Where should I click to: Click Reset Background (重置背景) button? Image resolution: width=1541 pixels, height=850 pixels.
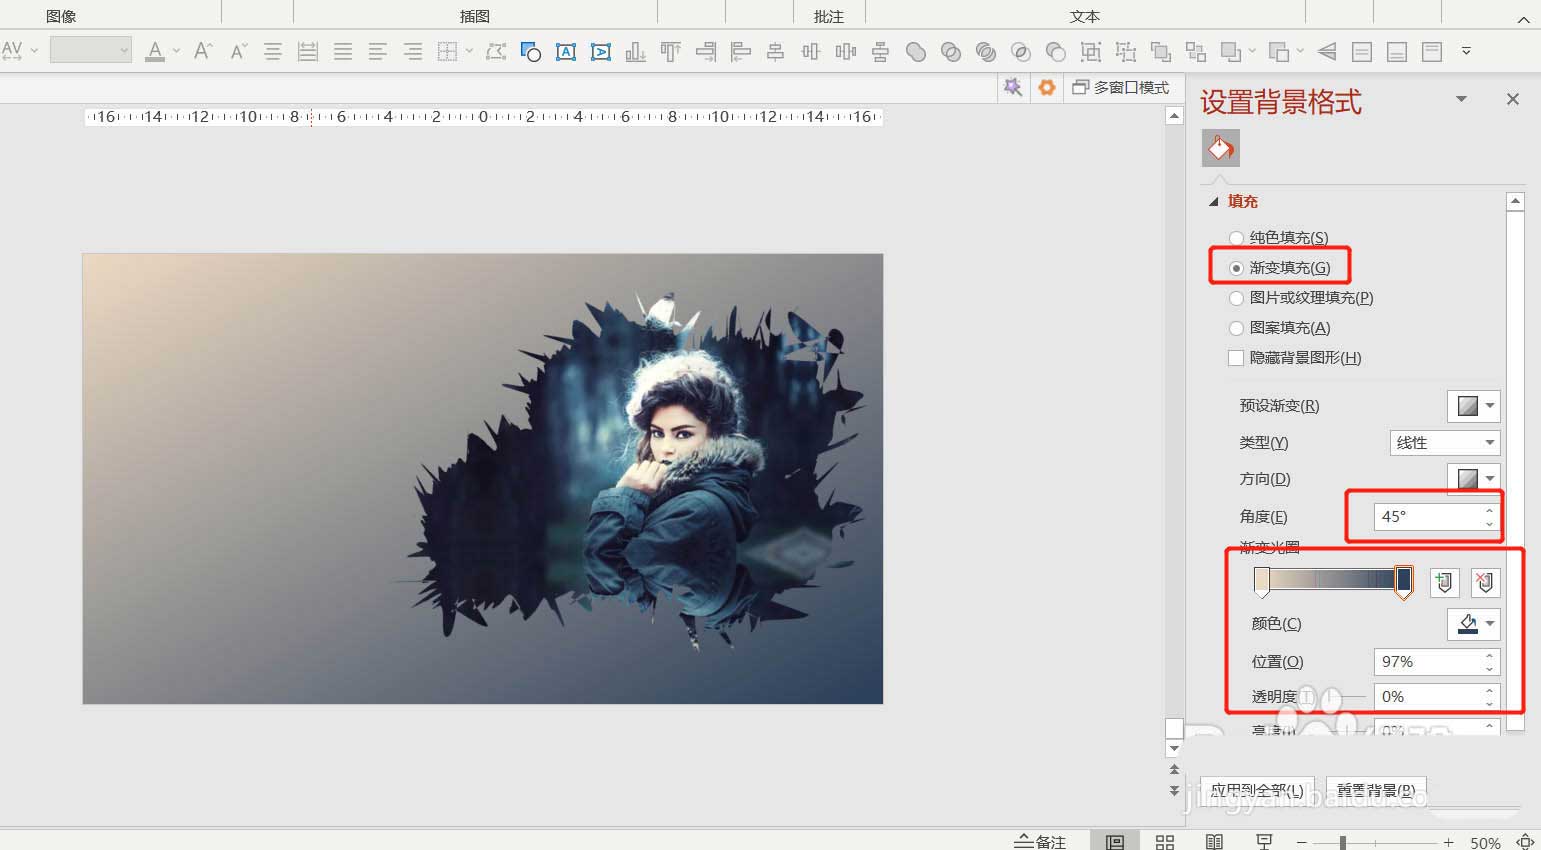click(x=1375, y=790)
